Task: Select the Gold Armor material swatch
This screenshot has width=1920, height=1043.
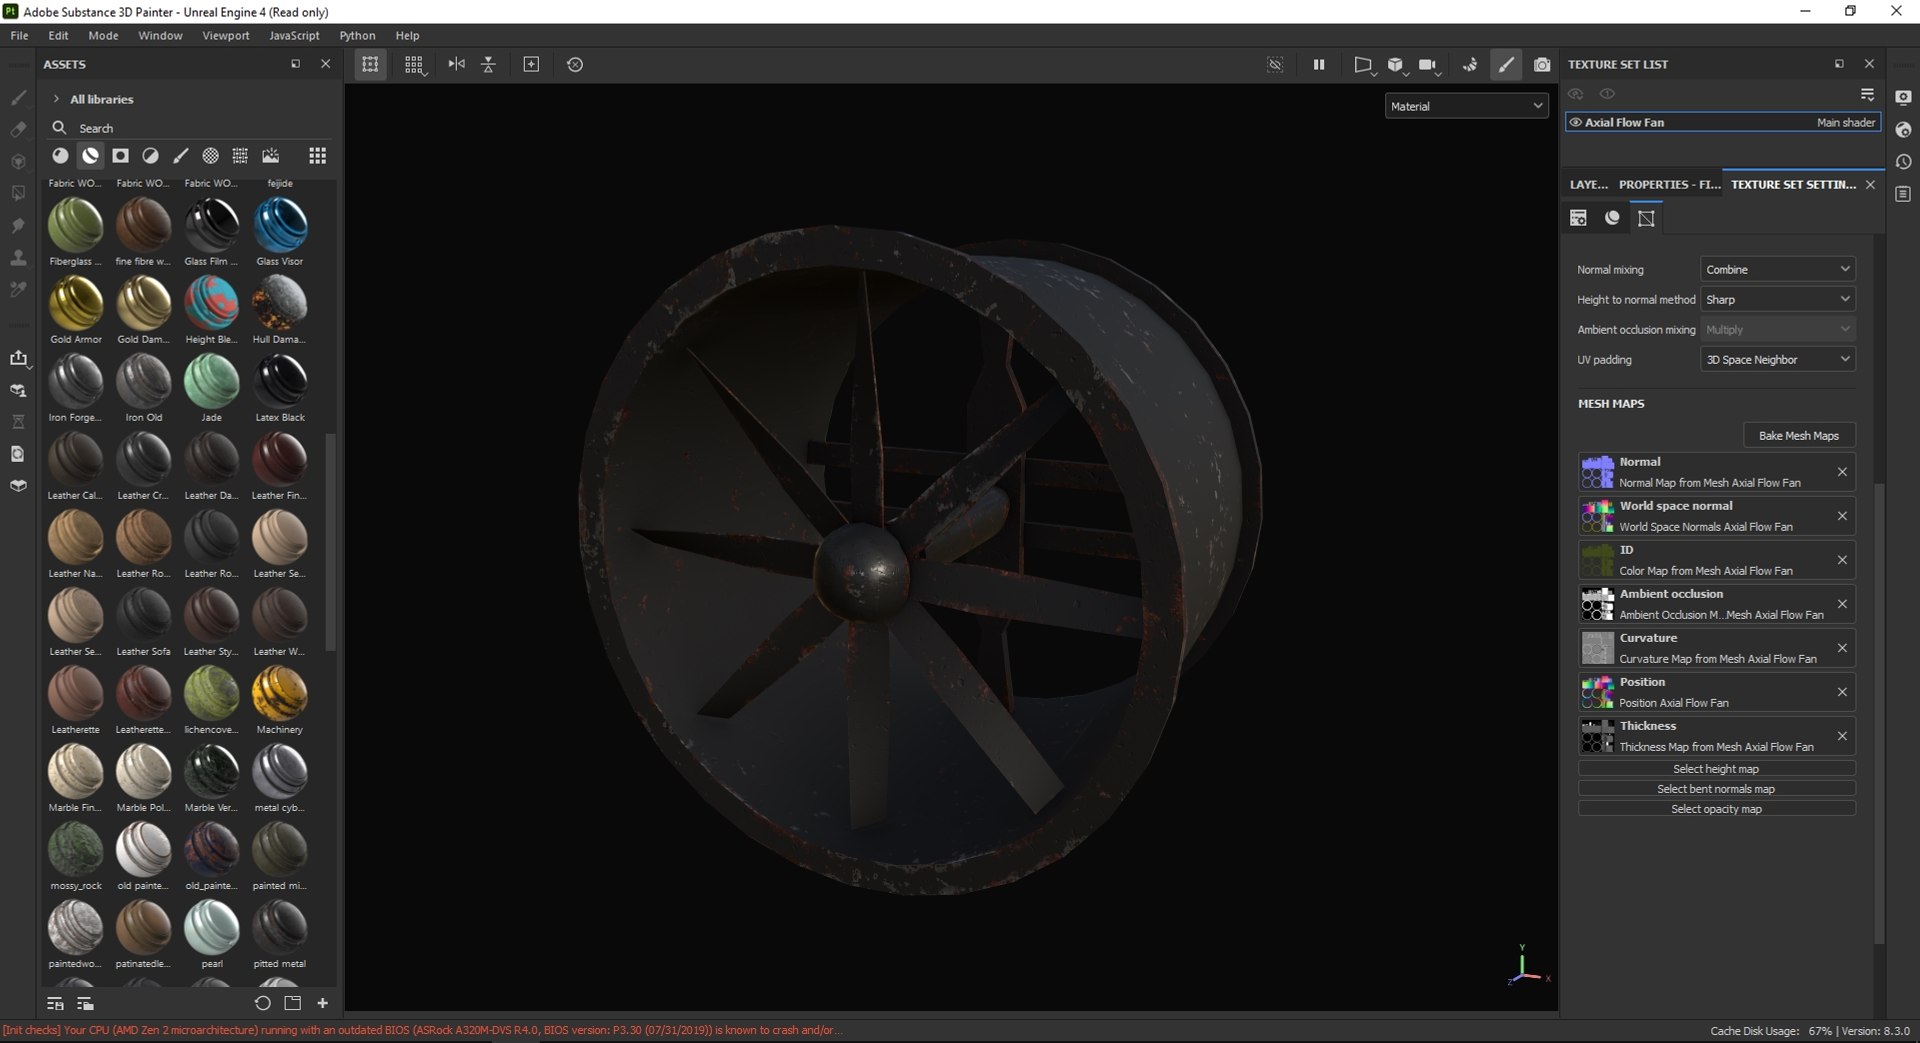Action: [x=76, y=304]
